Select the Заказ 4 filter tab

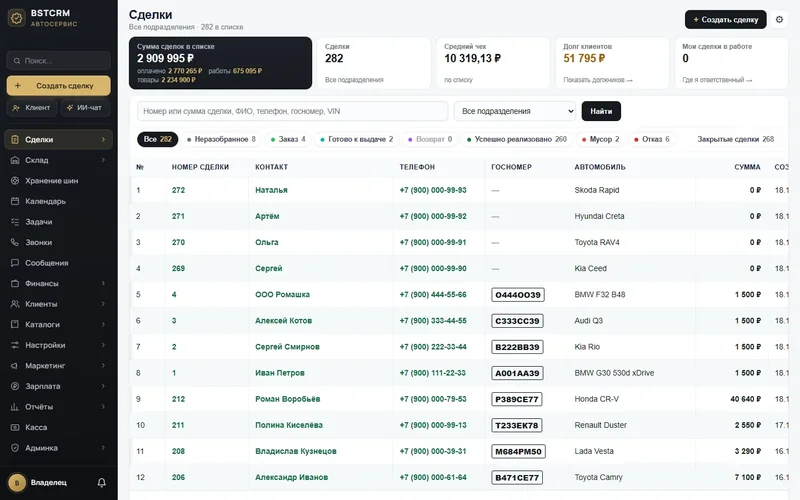point(288,139)
